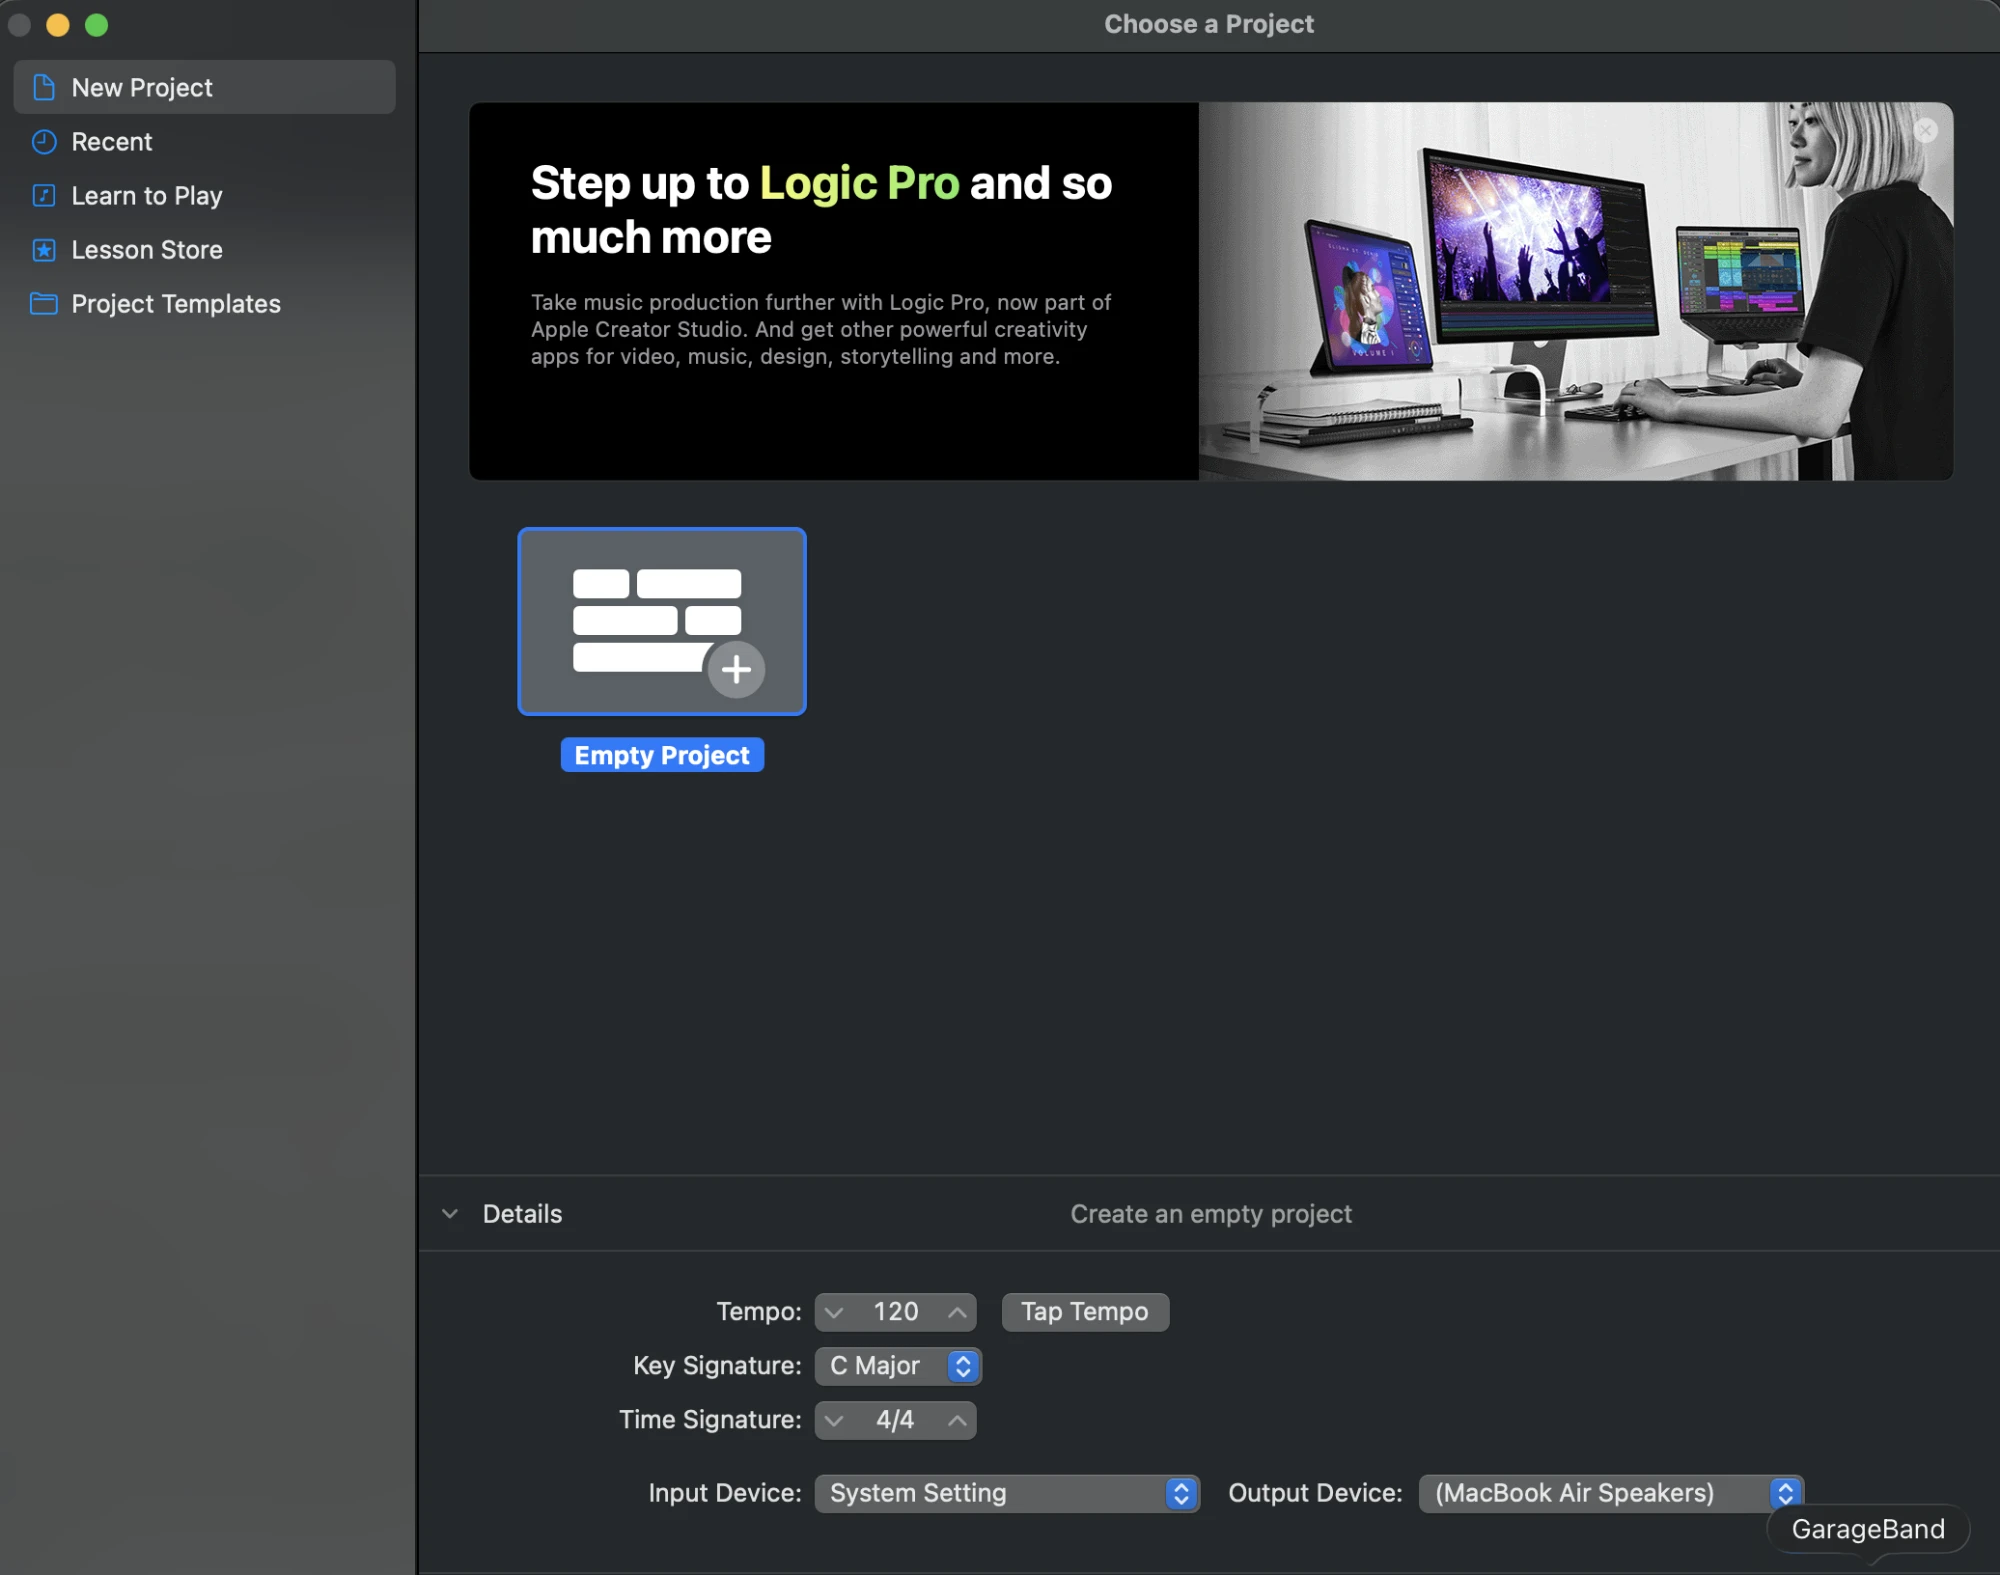Image resolution: width=2000 pixels, height=1575 pixels.
Task: Click the Learn to Play music note icon
Action: [44, 195]
